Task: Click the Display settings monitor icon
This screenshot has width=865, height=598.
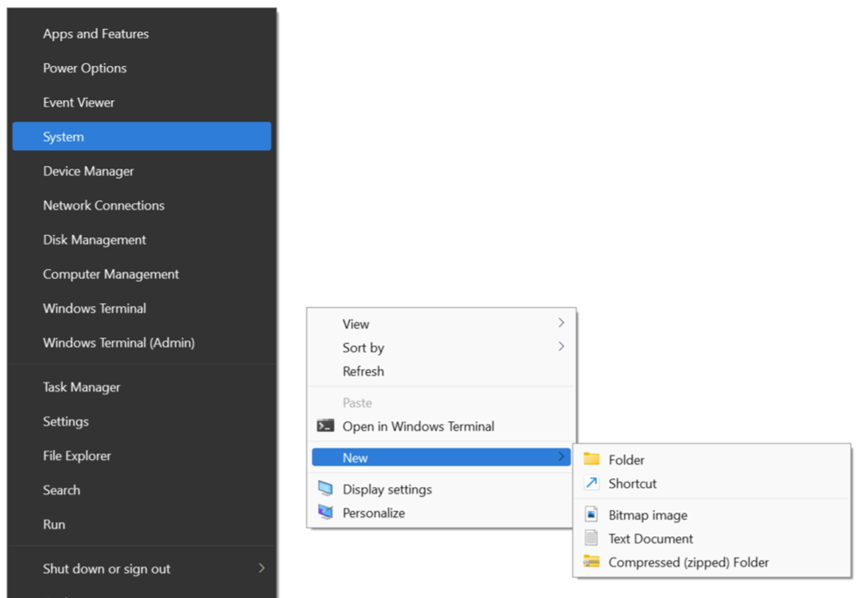Action: [x=325, y=488]
